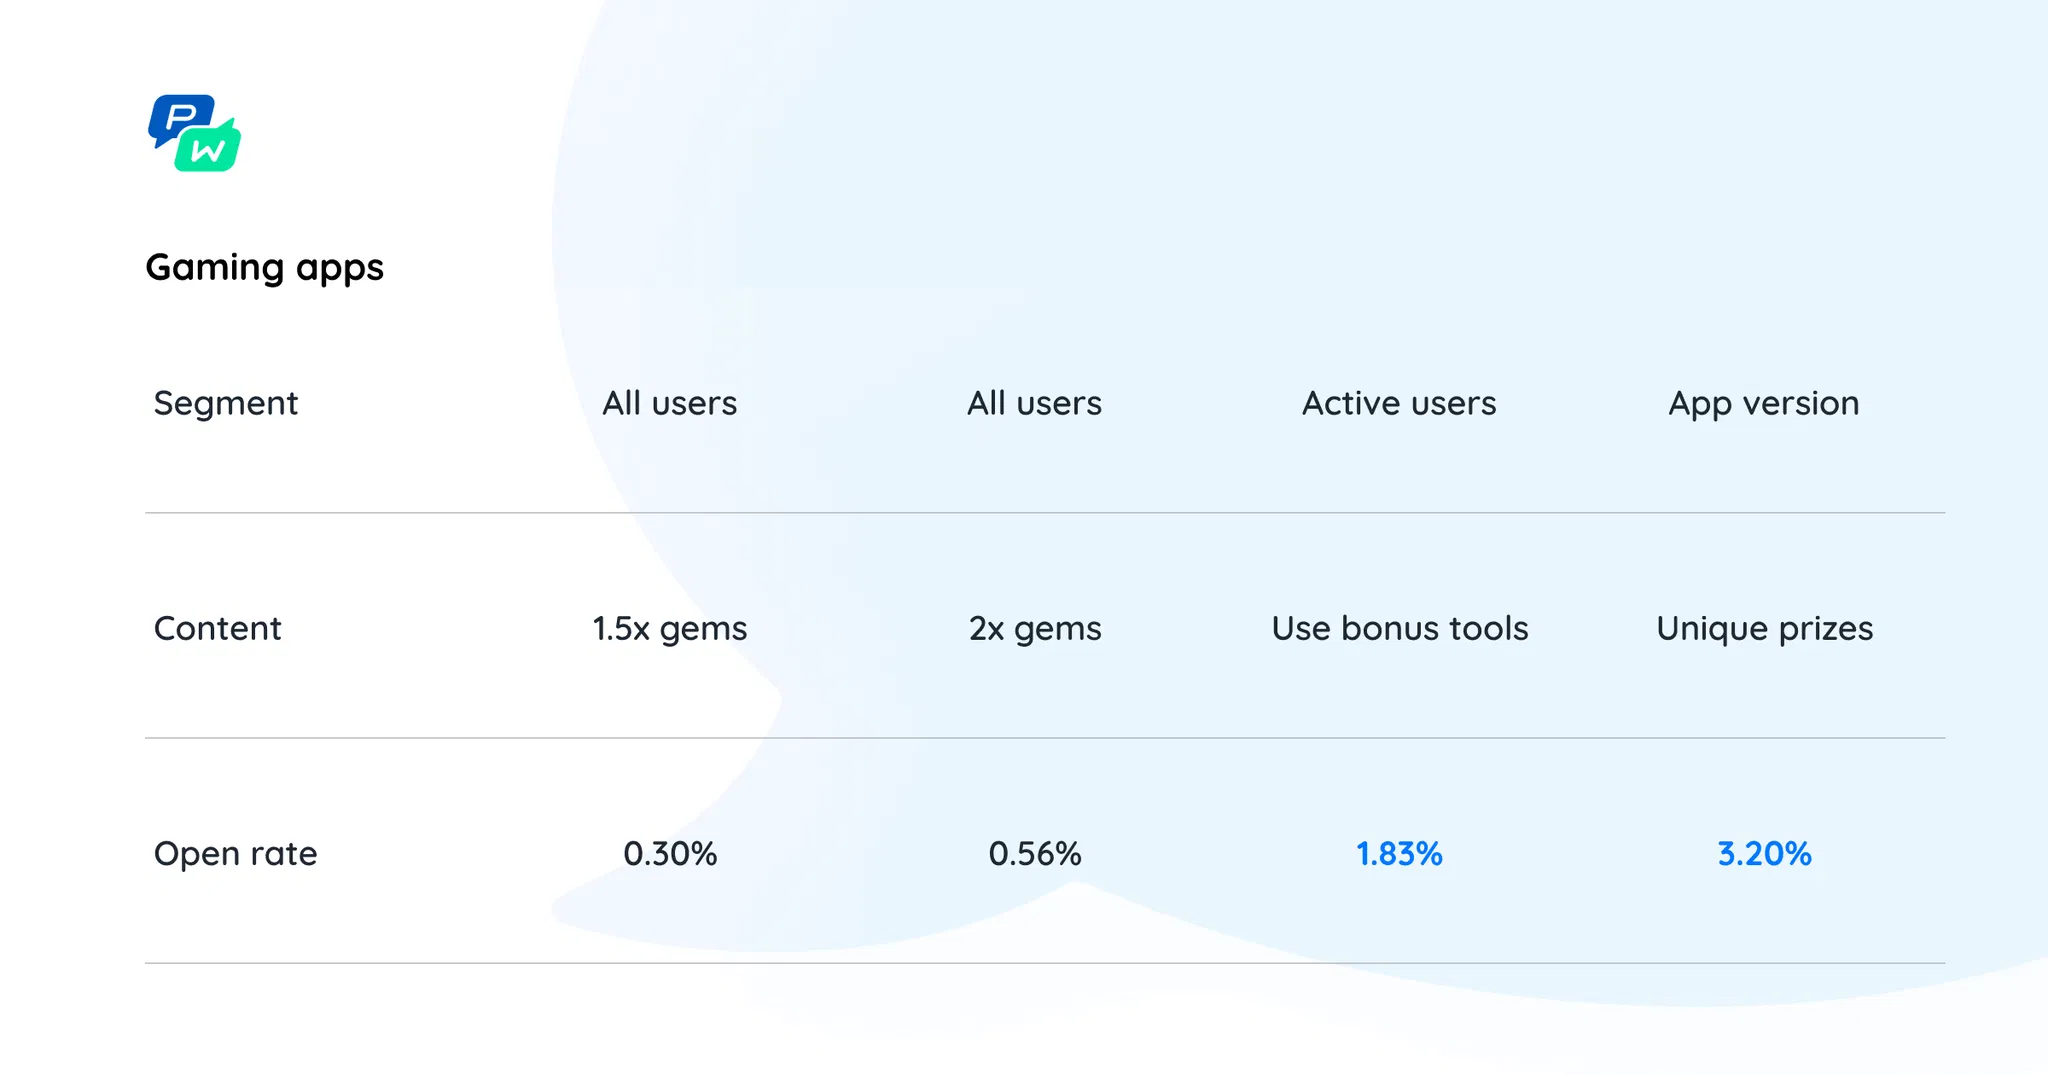Select All users above 1.5x gems
Viewport: 2048px width, 1075px height.
click(x=669, y=403)
